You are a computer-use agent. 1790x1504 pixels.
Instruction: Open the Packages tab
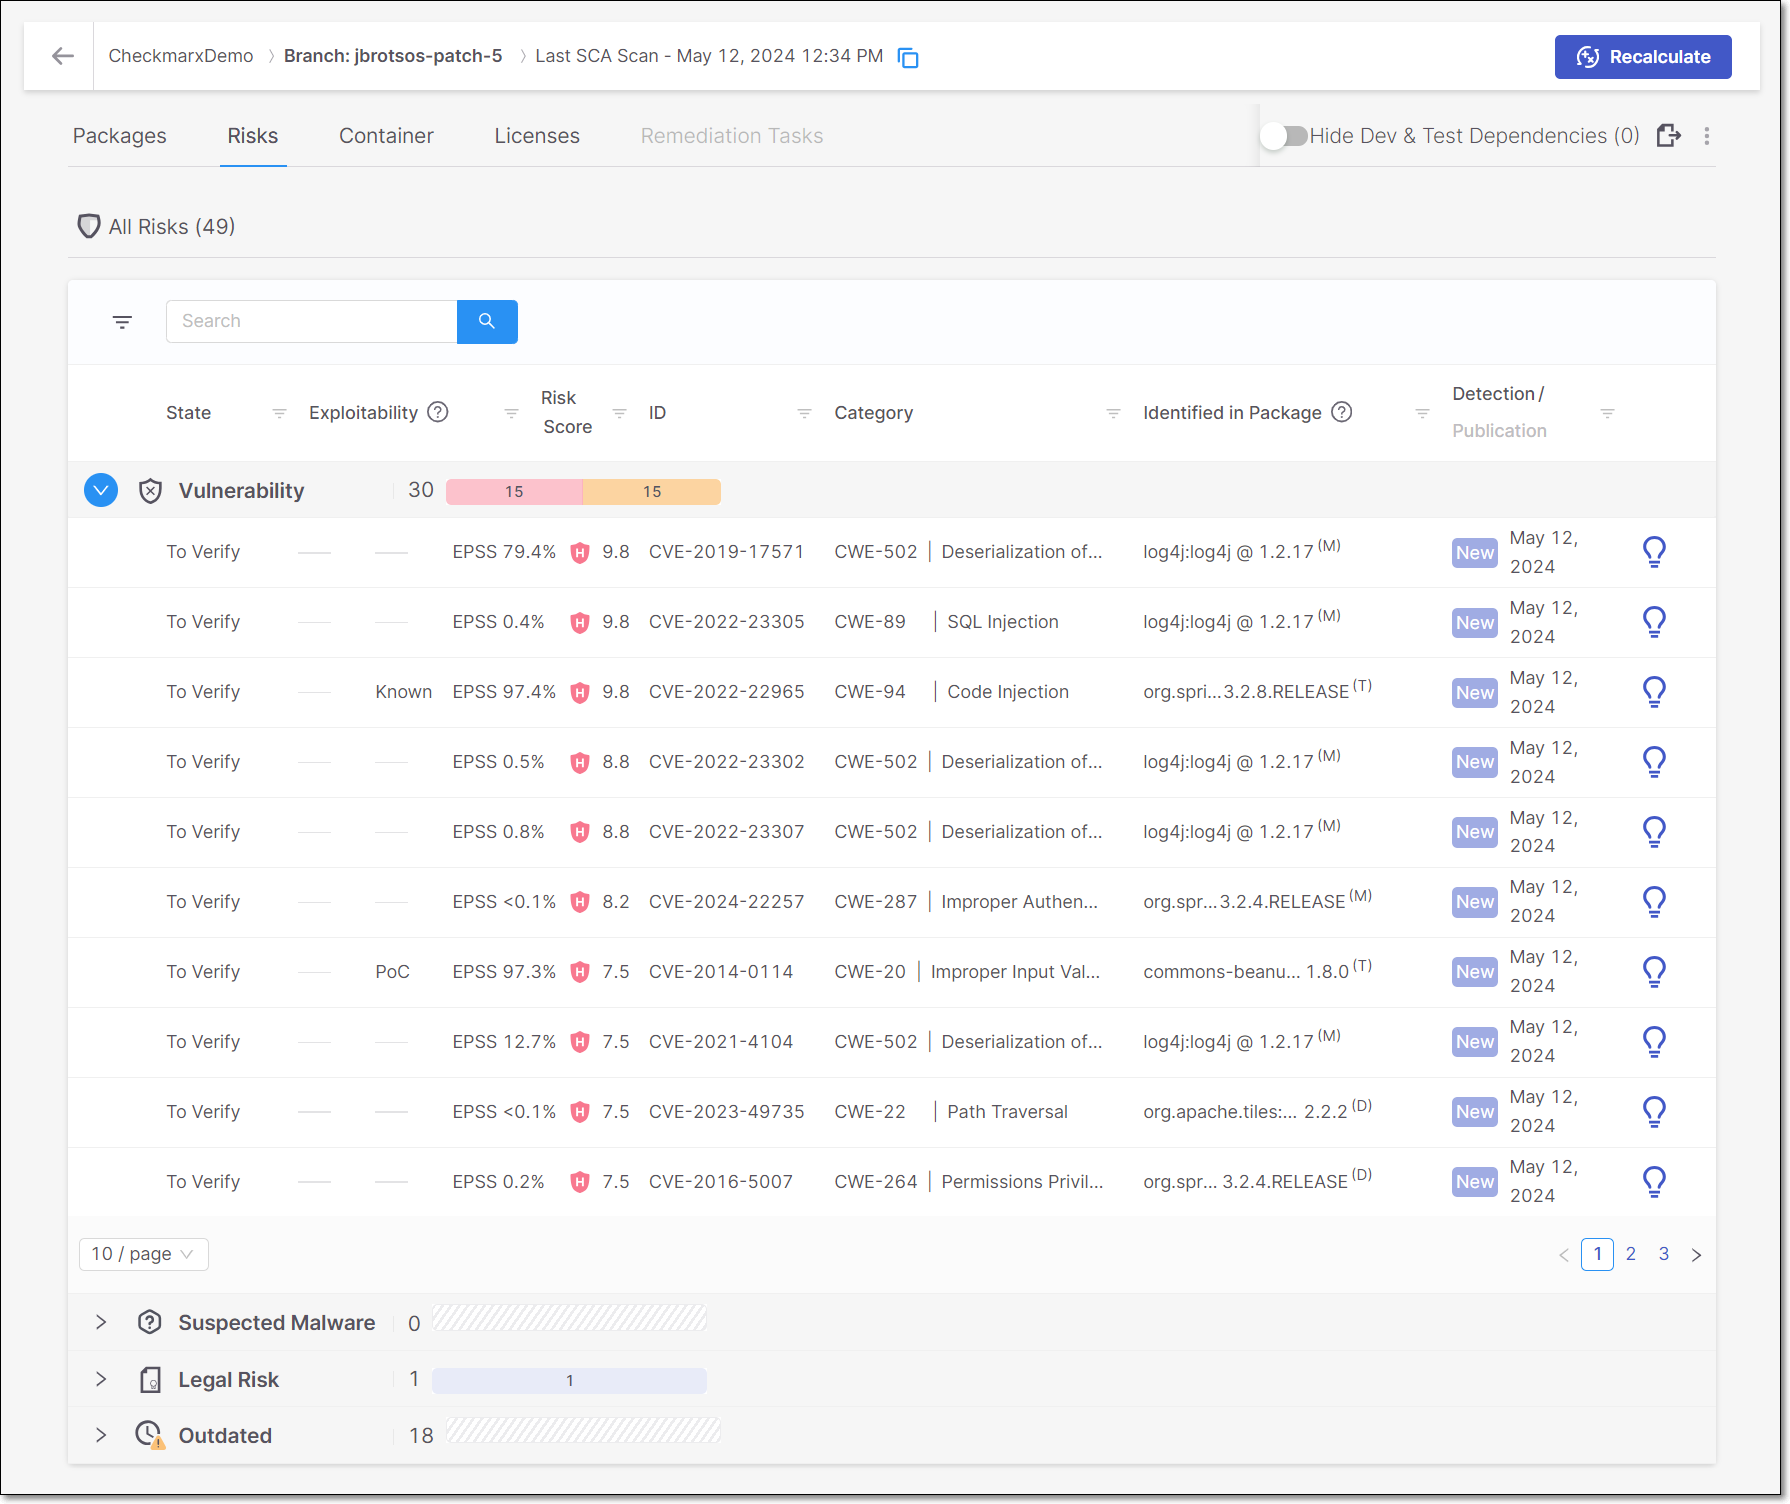point(120,136)
